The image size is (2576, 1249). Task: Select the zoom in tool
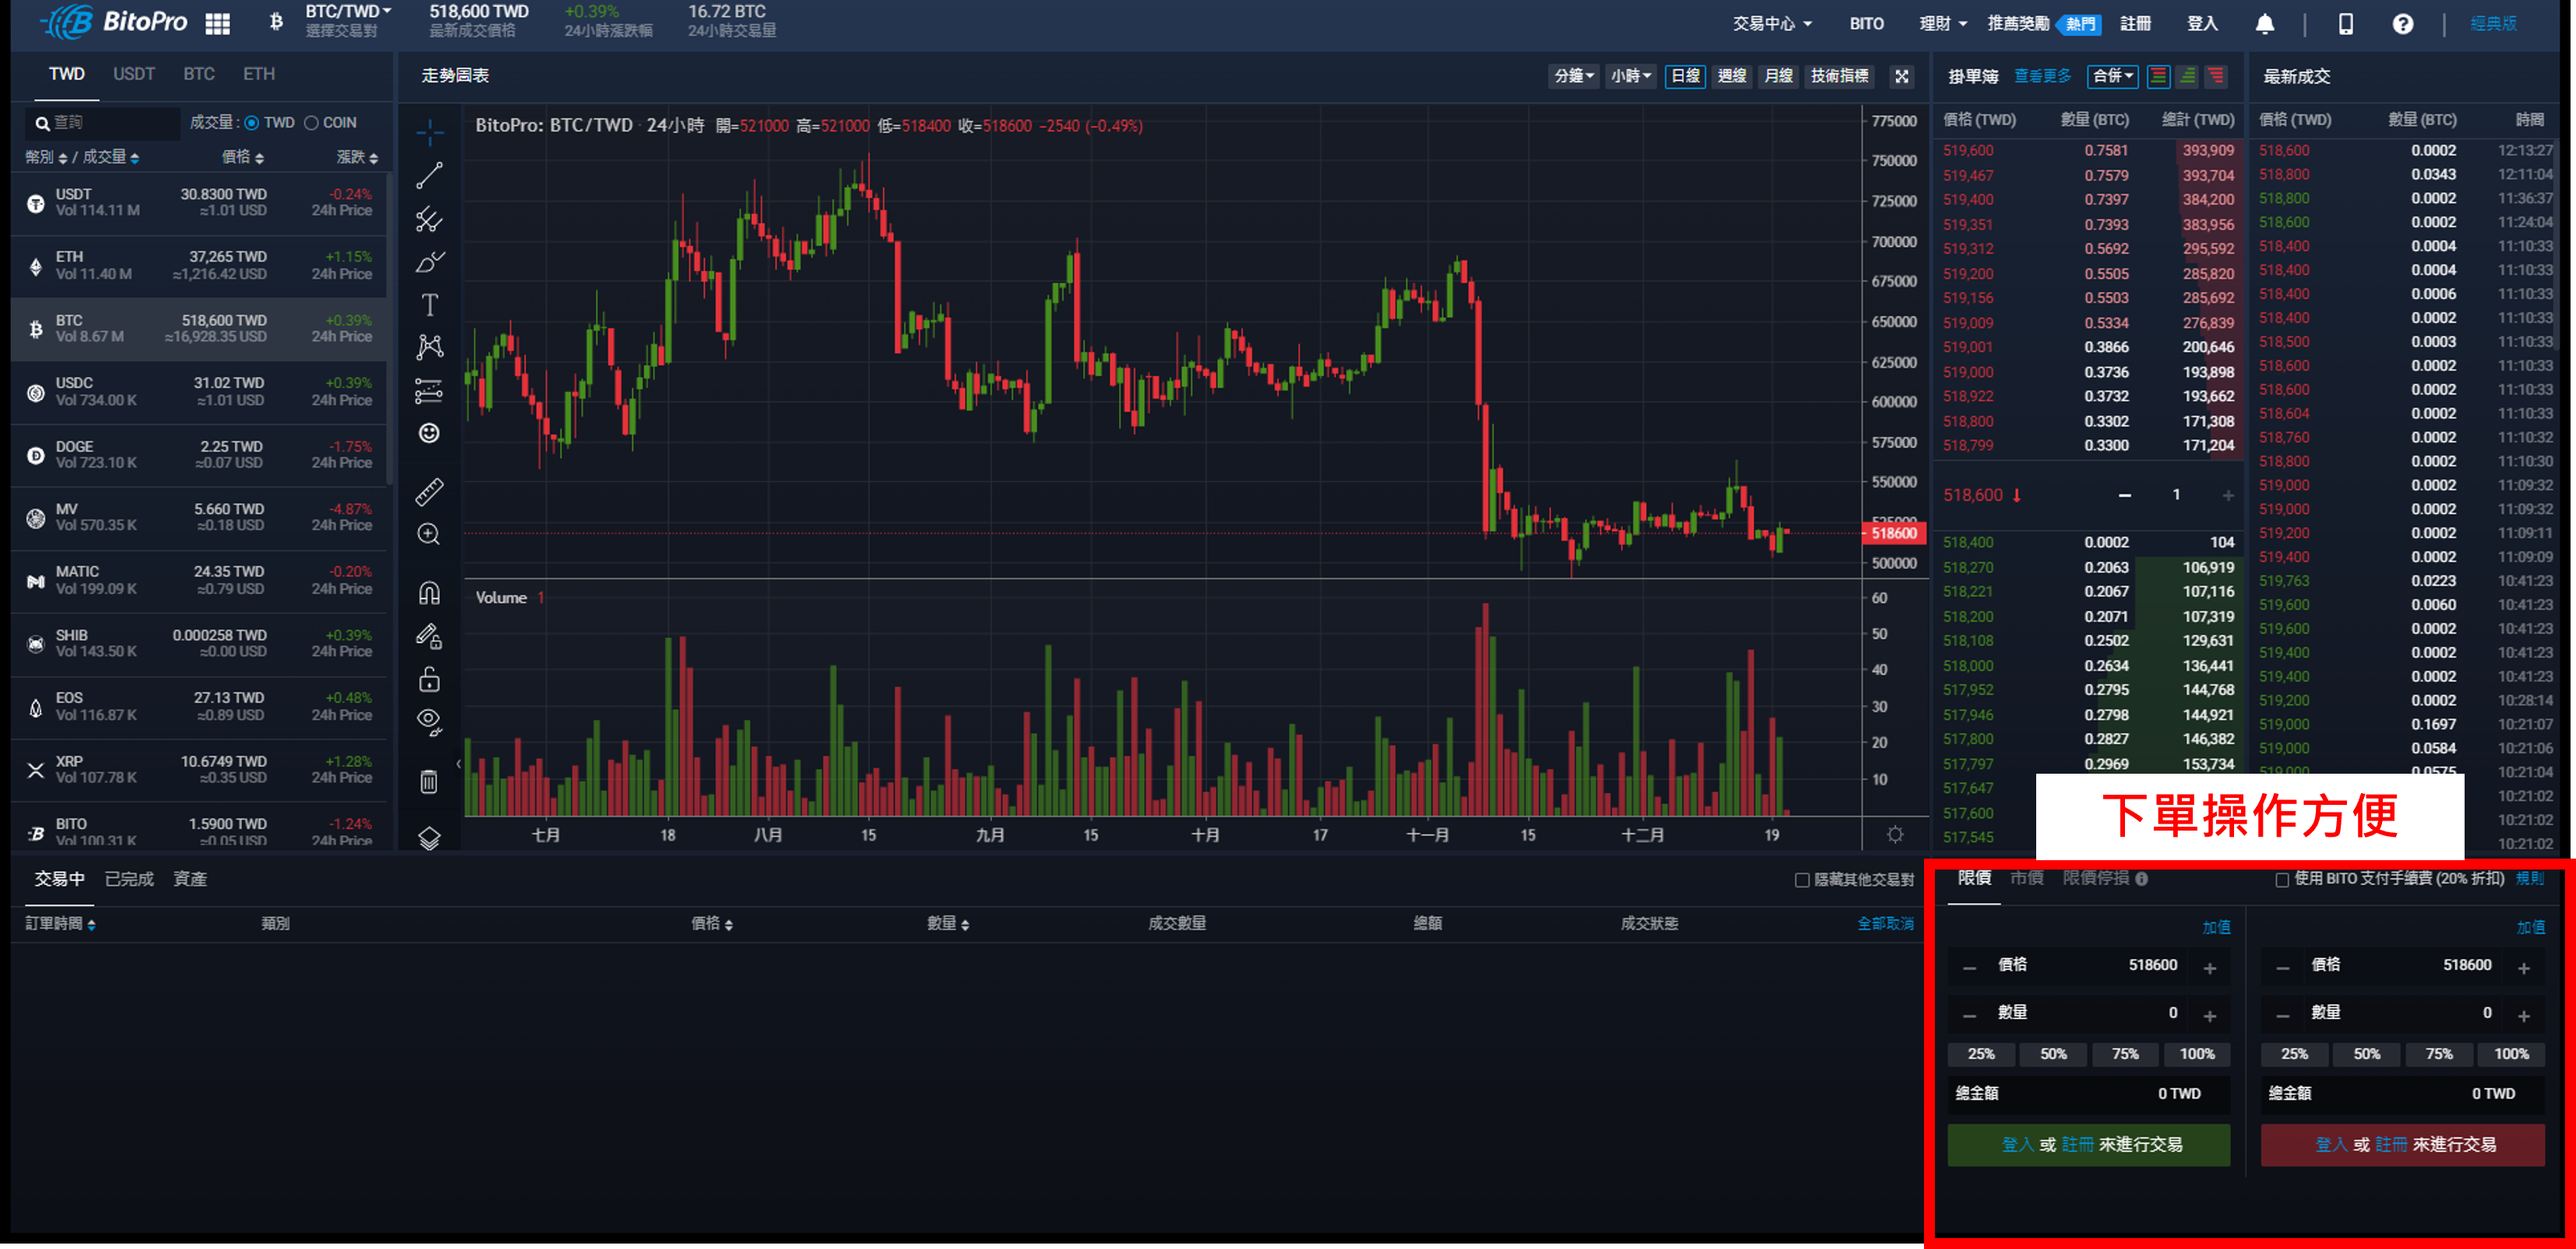pos(430,534)
